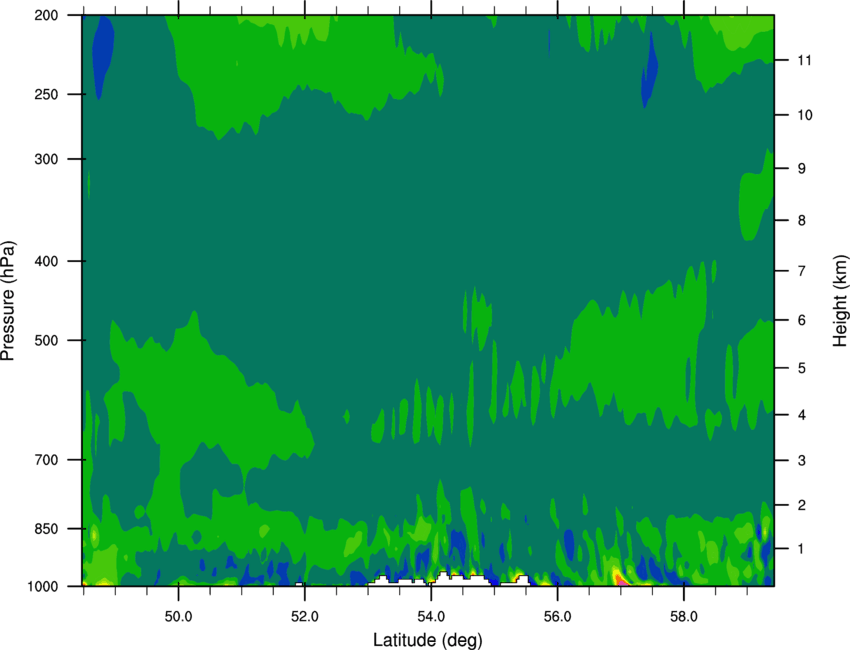
Task: Click the 'Pressure (hPa)' axis title
Action: [8, 301]
